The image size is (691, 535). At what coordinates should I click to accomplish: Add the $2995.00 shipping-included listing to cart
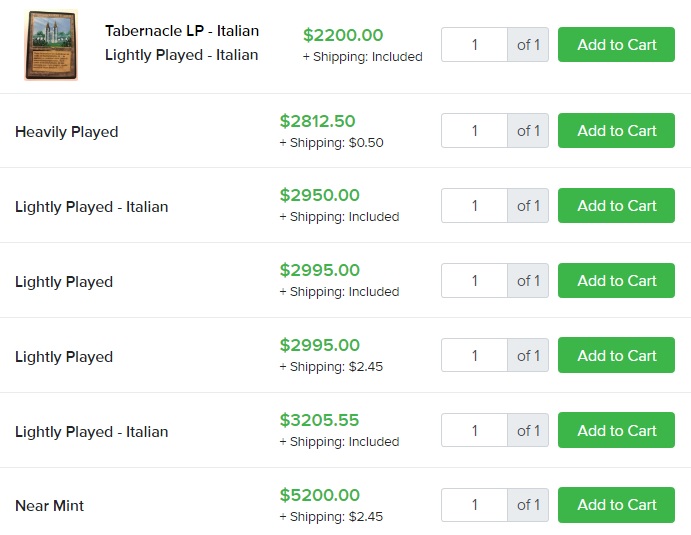click(x=616, y=281)
